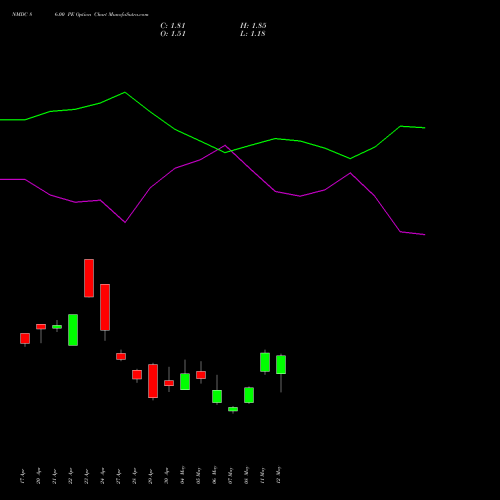Select the 08 May date label
Screen dimensions: 500x500
click(x=247, y=475)
